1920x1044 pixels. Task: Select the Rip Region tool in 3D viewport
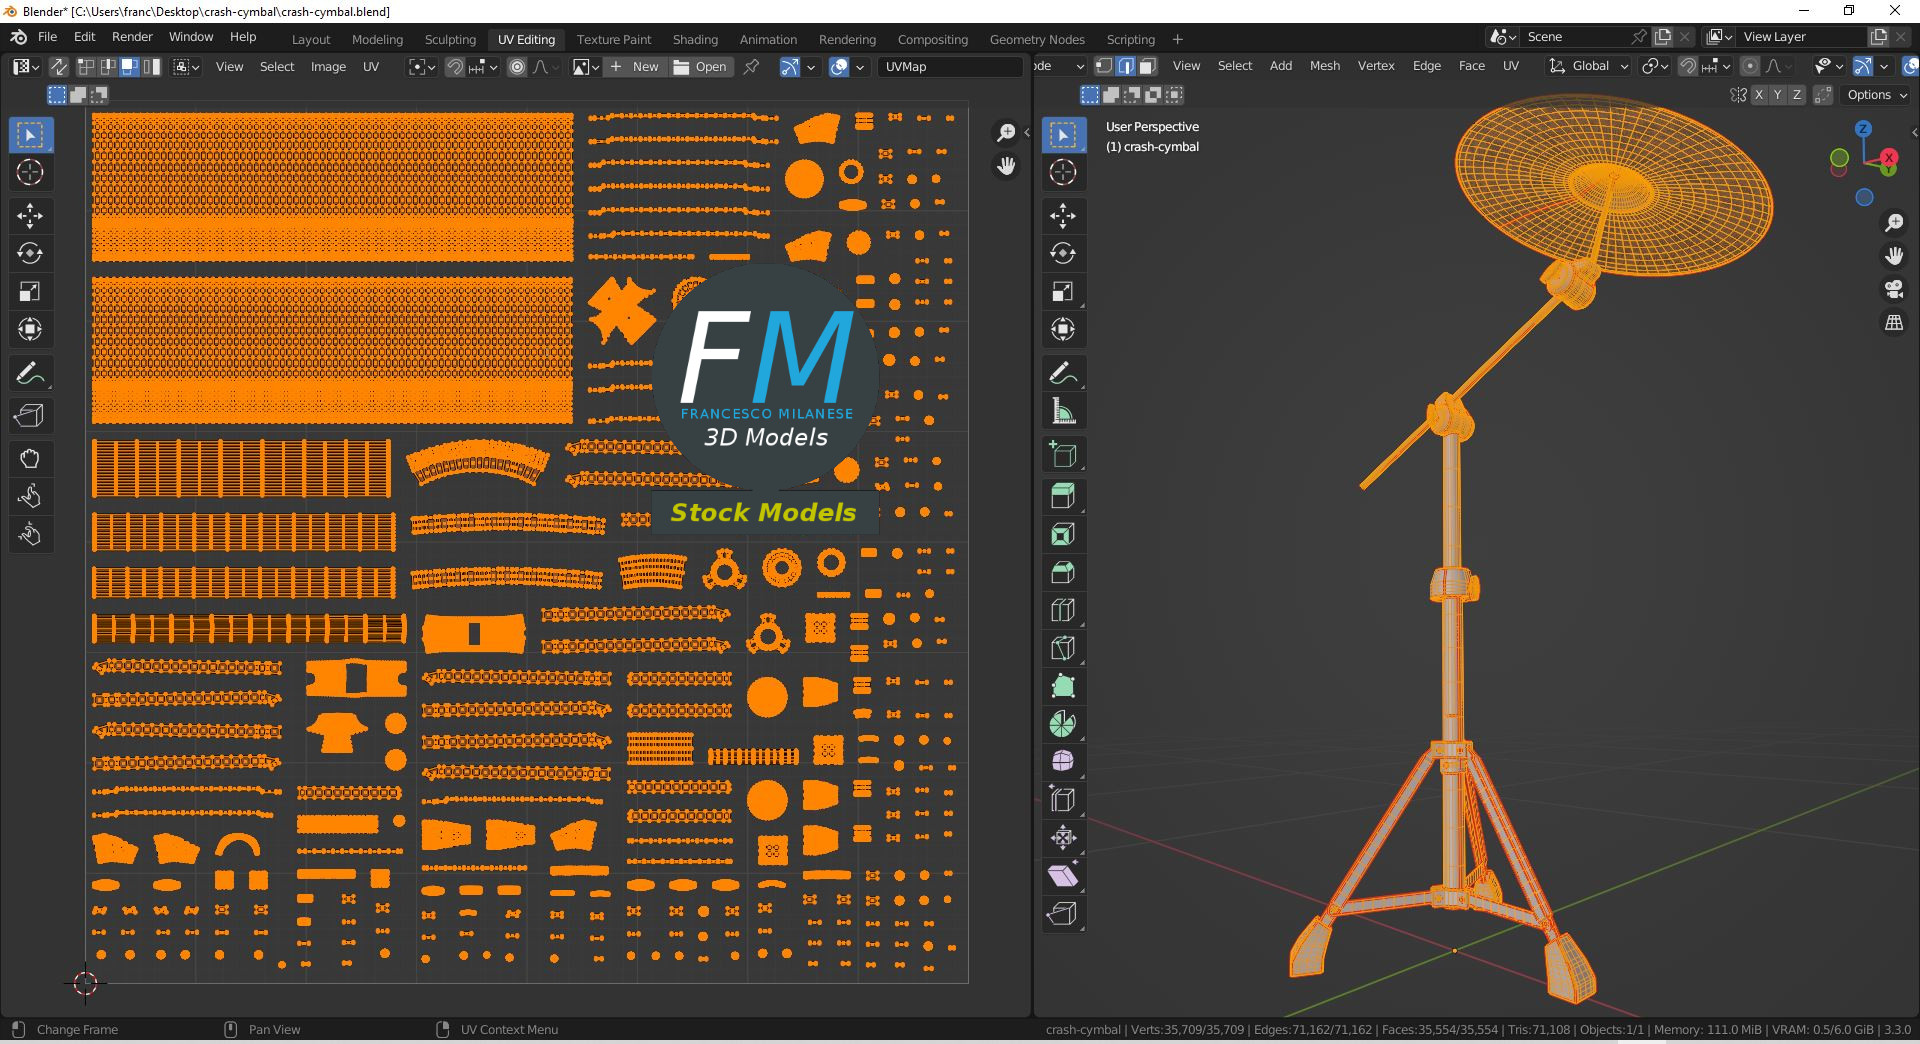pos(1063,914)
